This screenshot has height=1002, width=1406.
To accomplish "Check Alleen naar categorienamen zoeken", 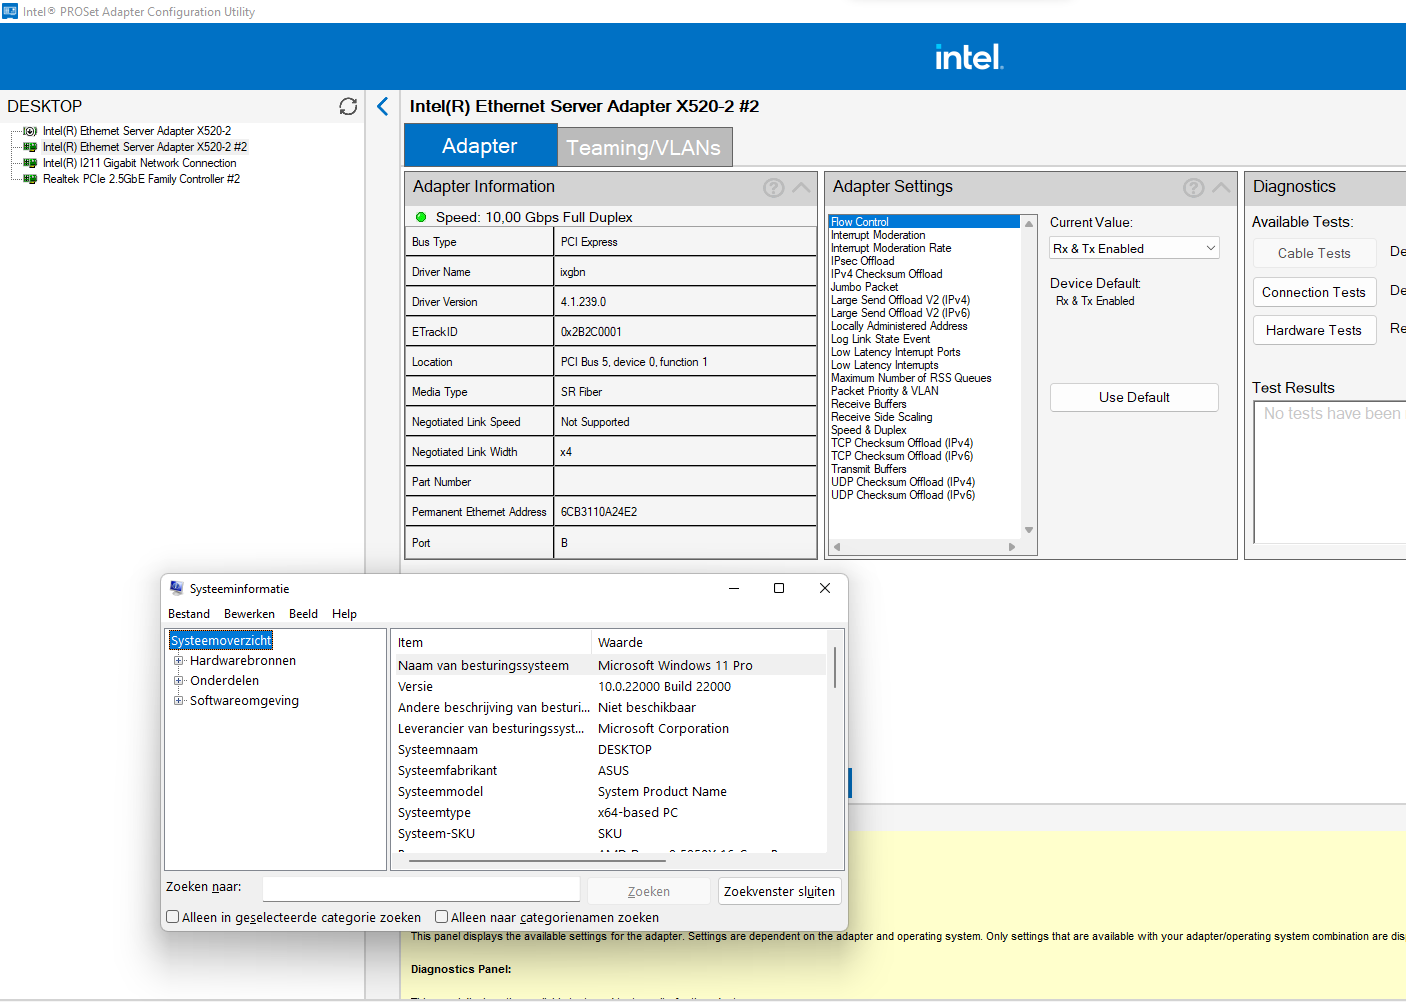I will click(x=442, y=917).
